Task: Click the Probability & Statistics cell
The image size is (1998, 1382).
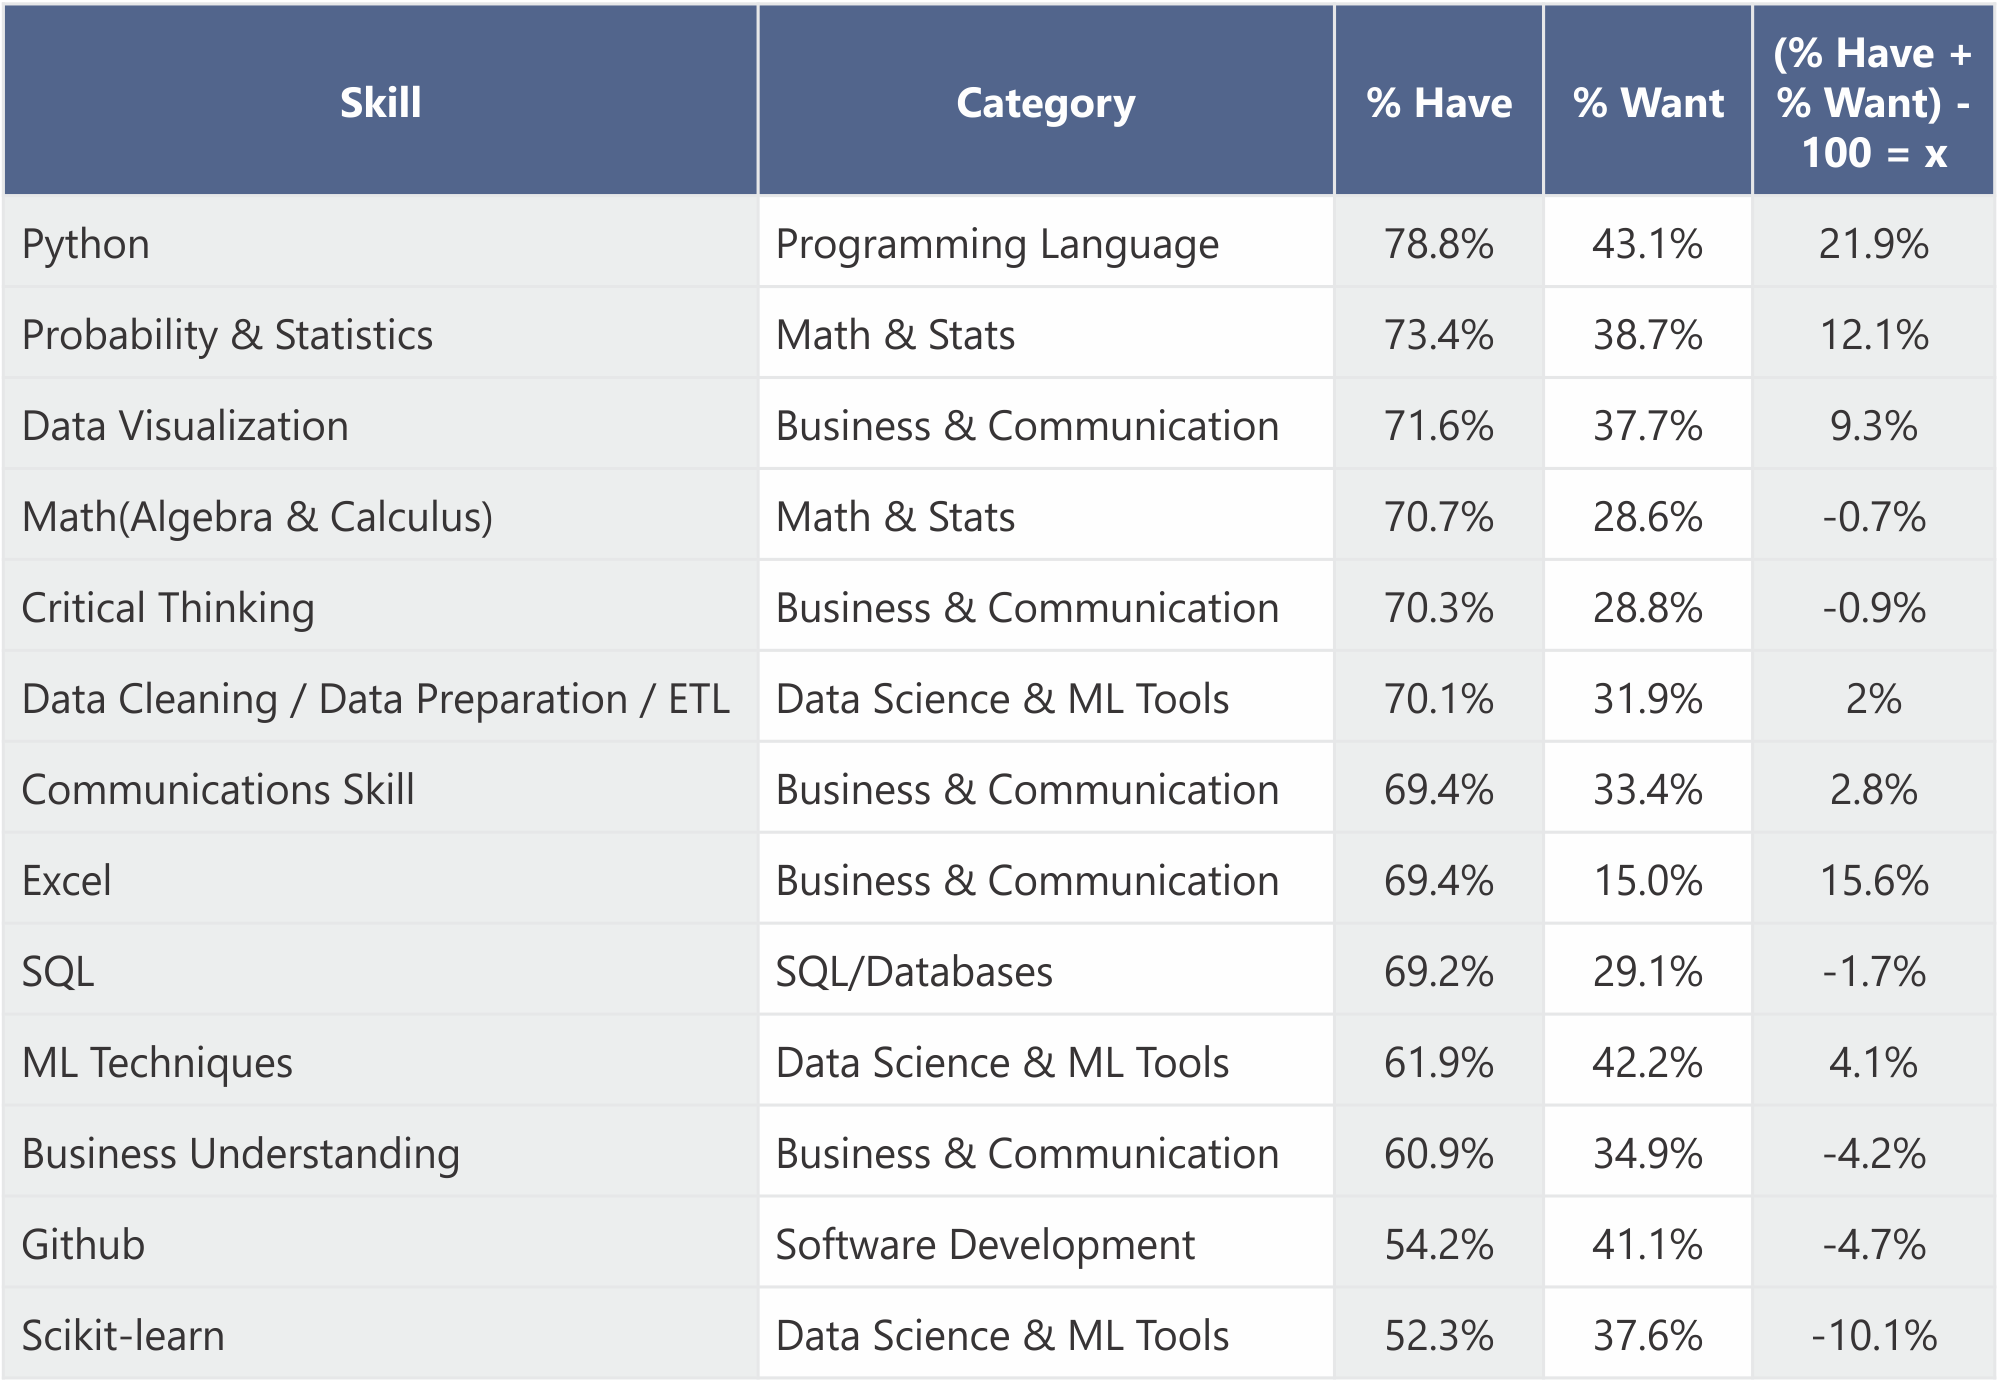Action: point(380,334)
